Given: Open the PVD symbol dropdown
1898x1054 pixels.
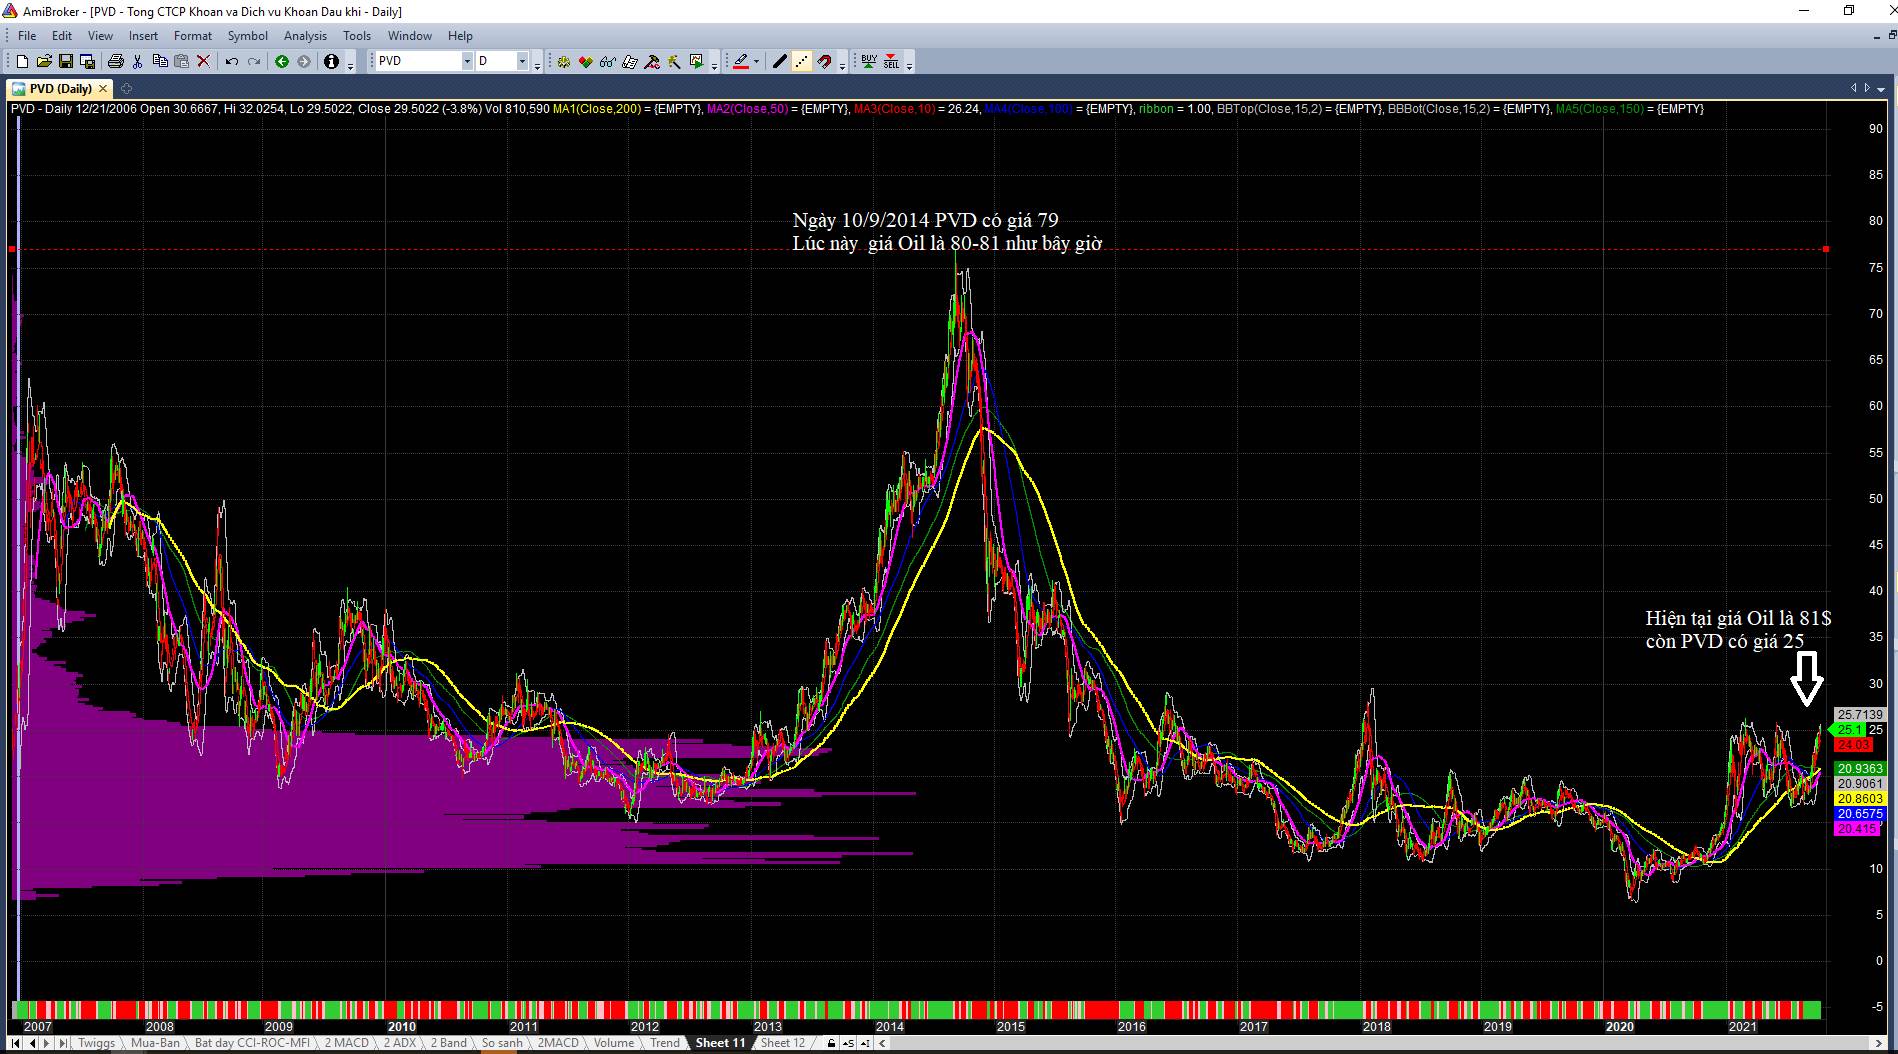Looking at the screenshot, I should [466, 62].
